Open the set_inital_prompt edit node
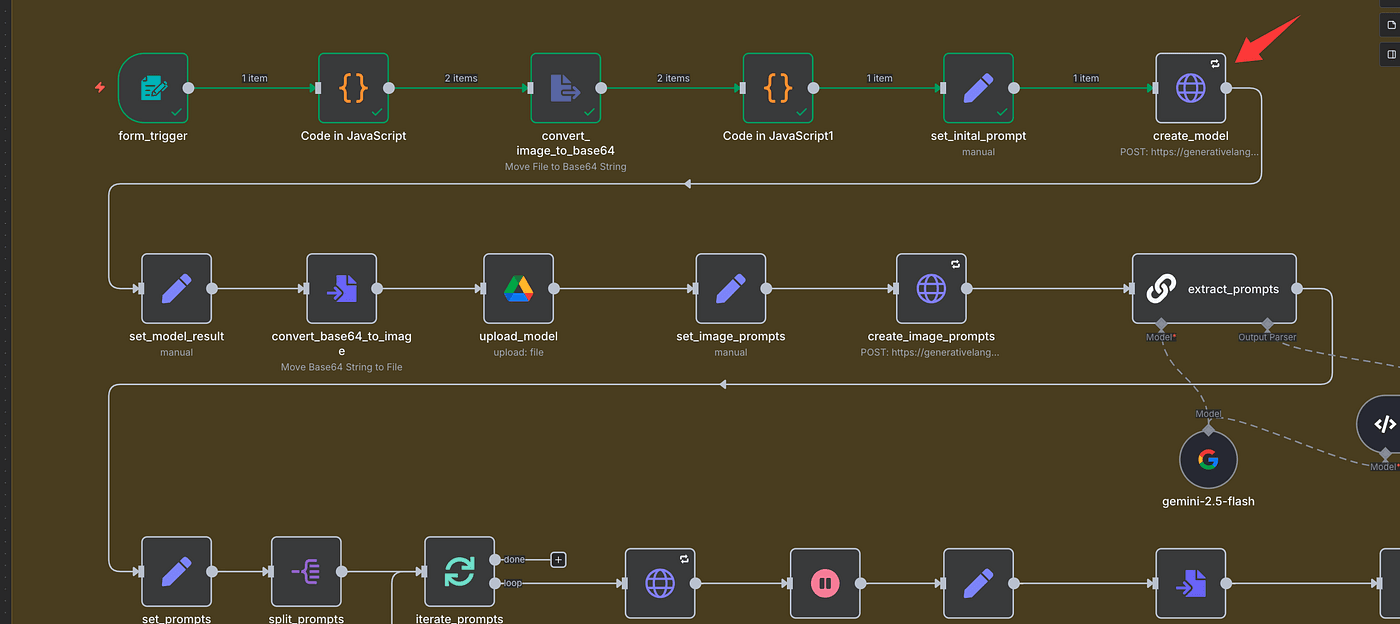The image size is (1400, 624). click(978, 88)
